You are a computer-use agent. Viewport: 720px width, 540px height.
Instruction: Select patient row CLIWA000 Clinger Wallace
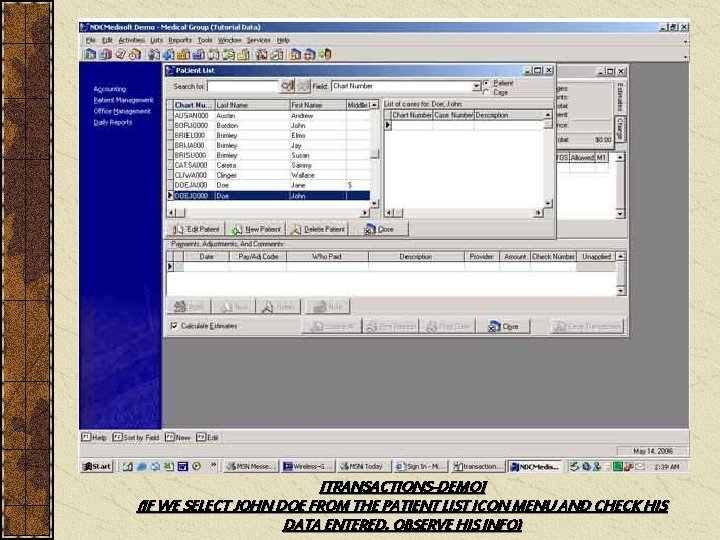[x=271, y=175]
